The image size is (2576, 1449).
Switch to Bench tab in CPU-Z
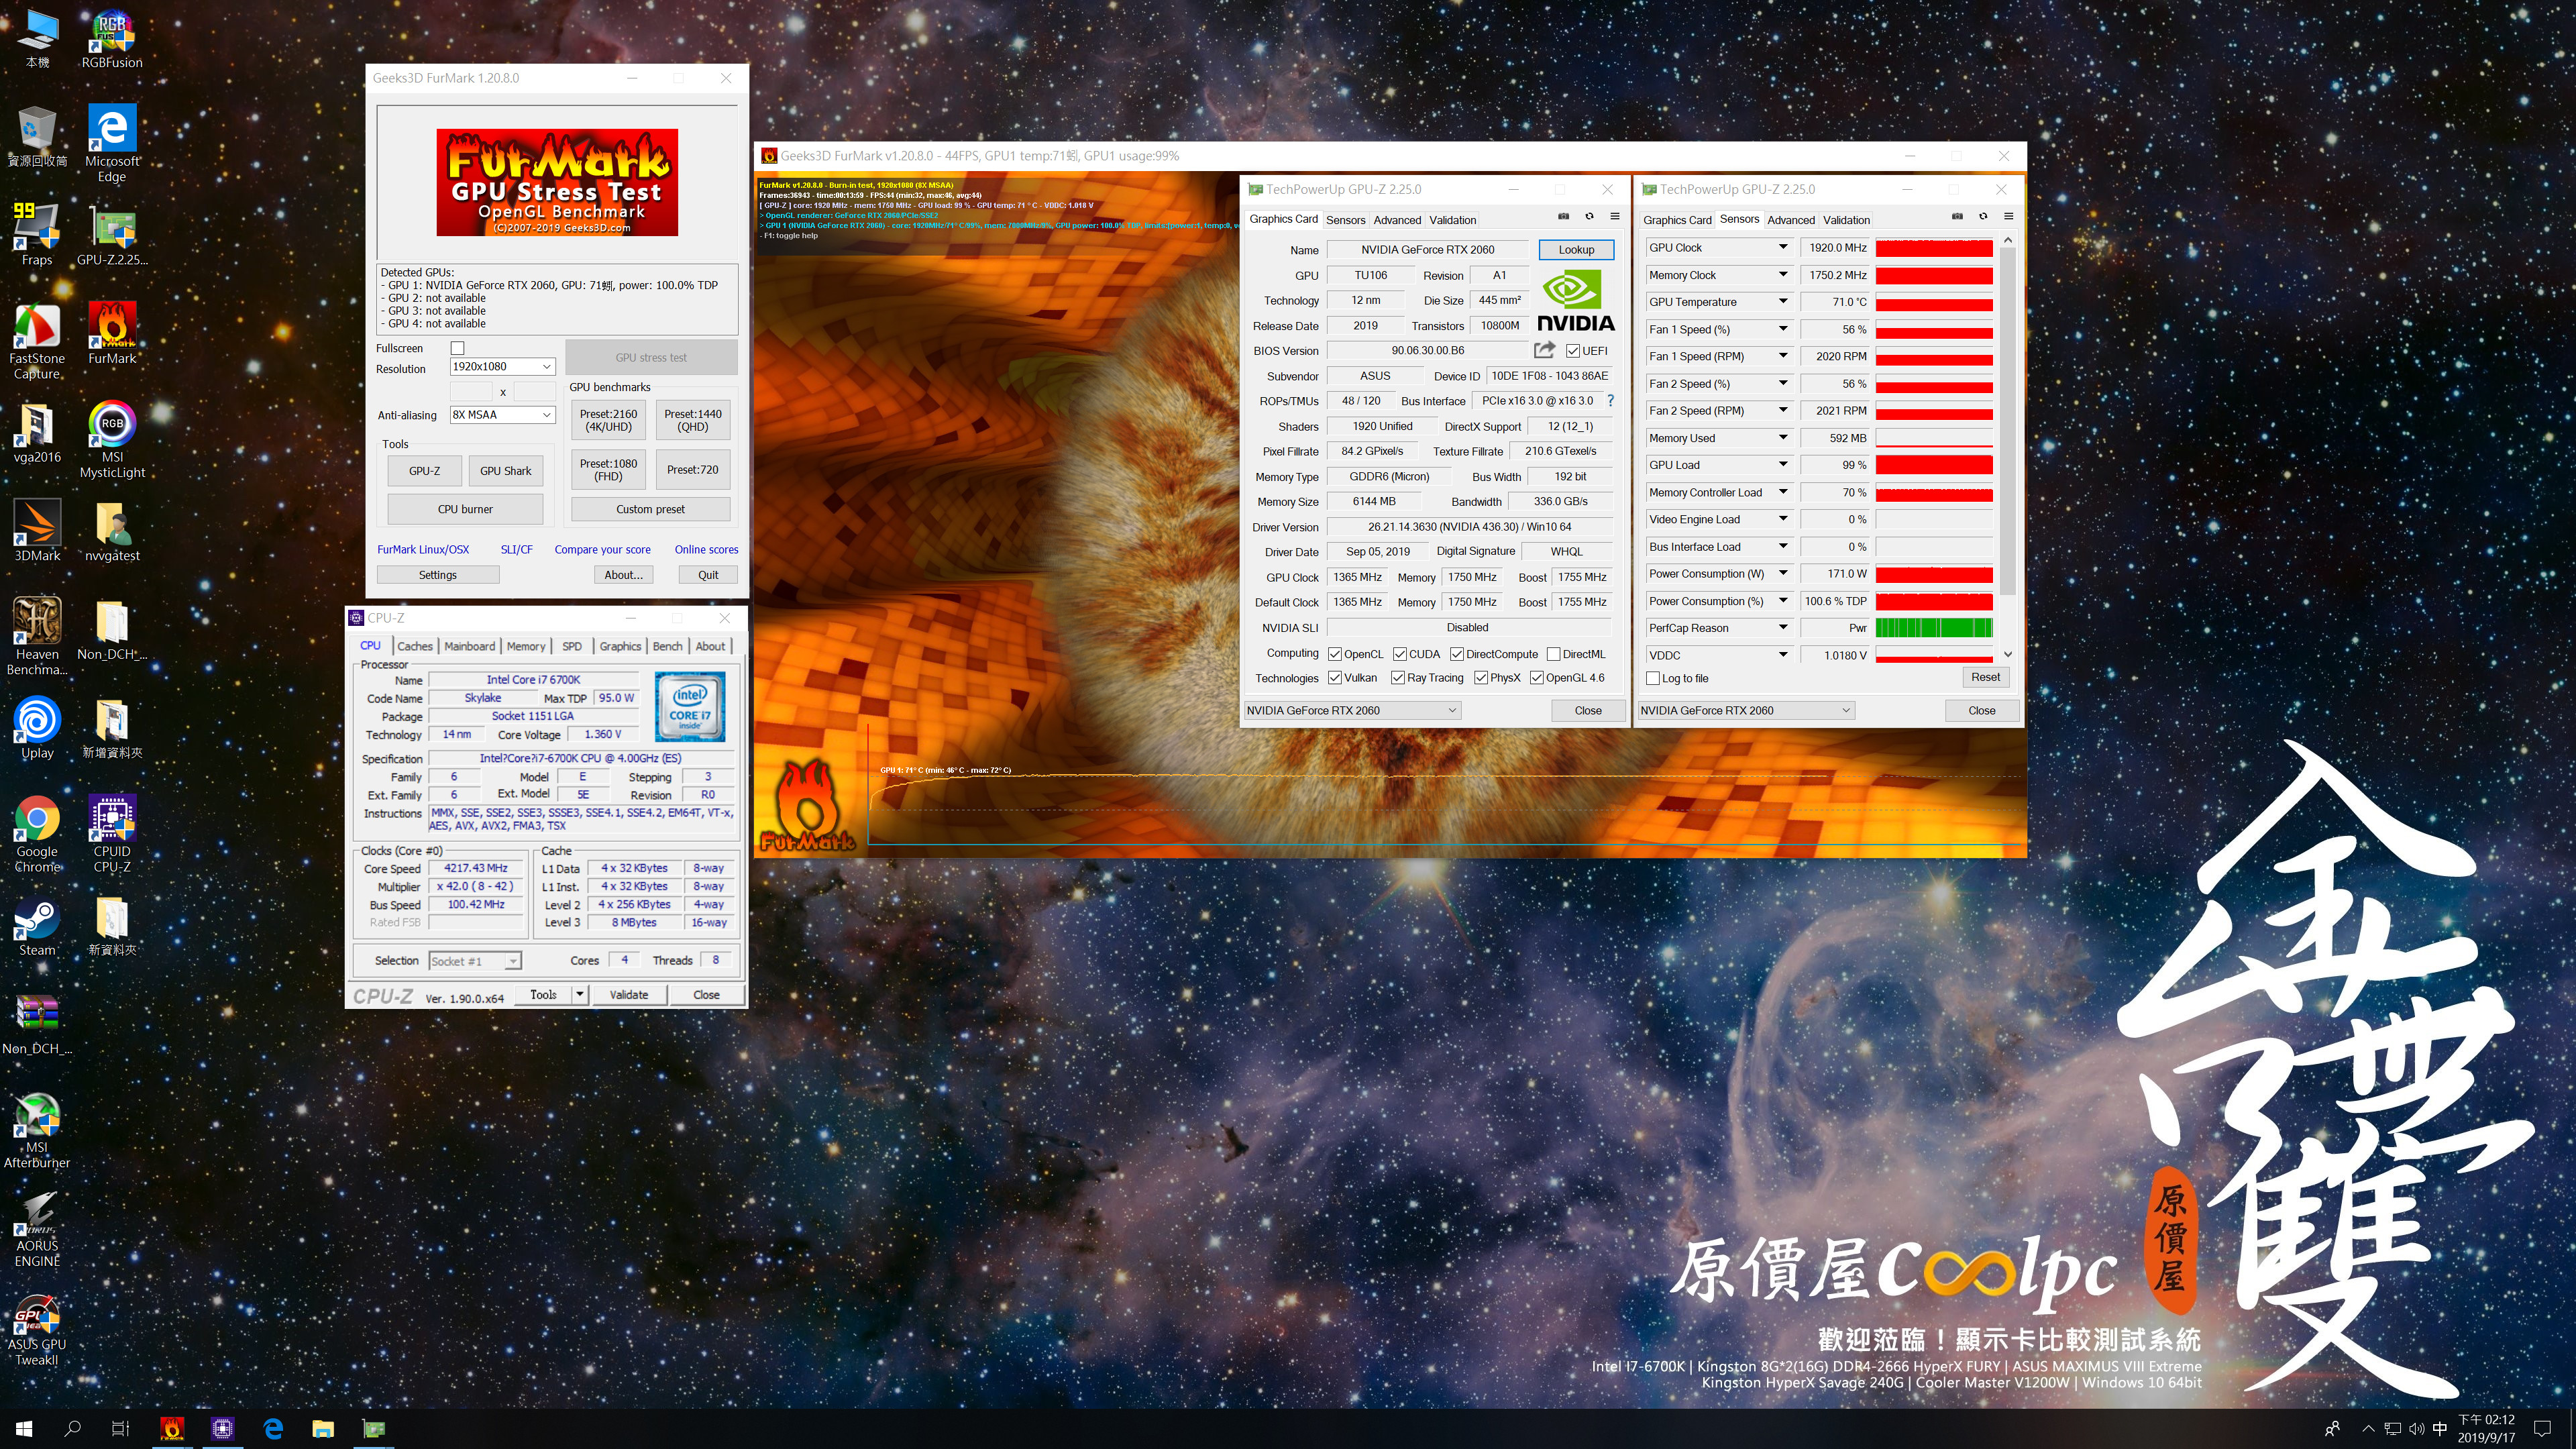pyautogui.click(x=667, y=646)
